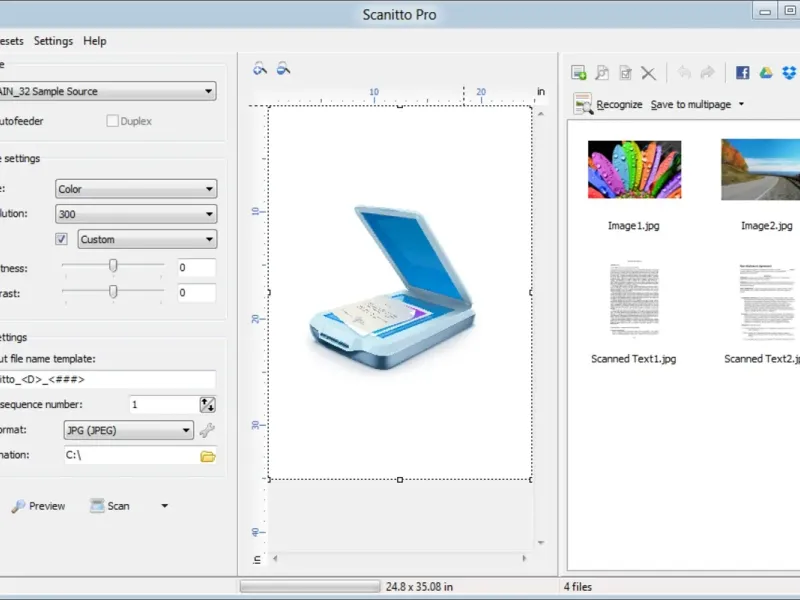Click the 4 files status text
Screen dimensions: 800x600
click(x=578, y=587)
